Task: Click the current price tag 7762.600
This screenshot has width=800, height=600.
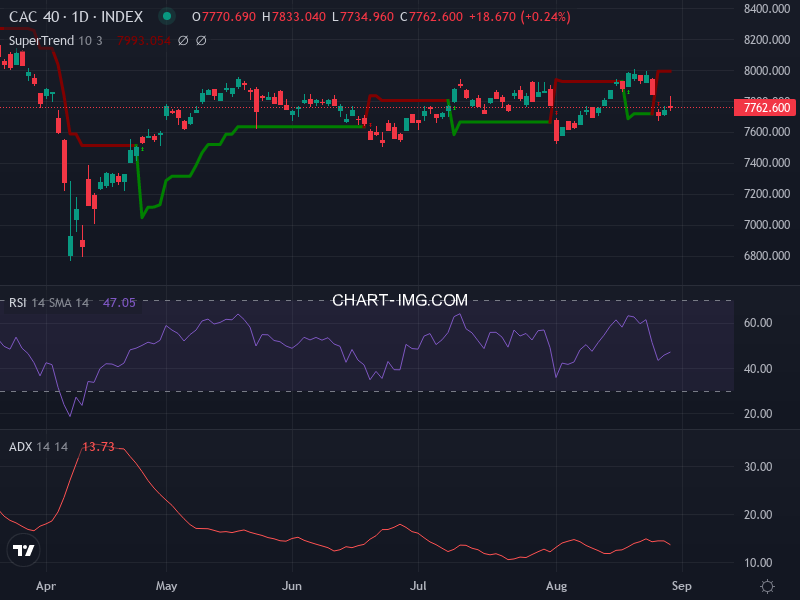Action: 765,108
